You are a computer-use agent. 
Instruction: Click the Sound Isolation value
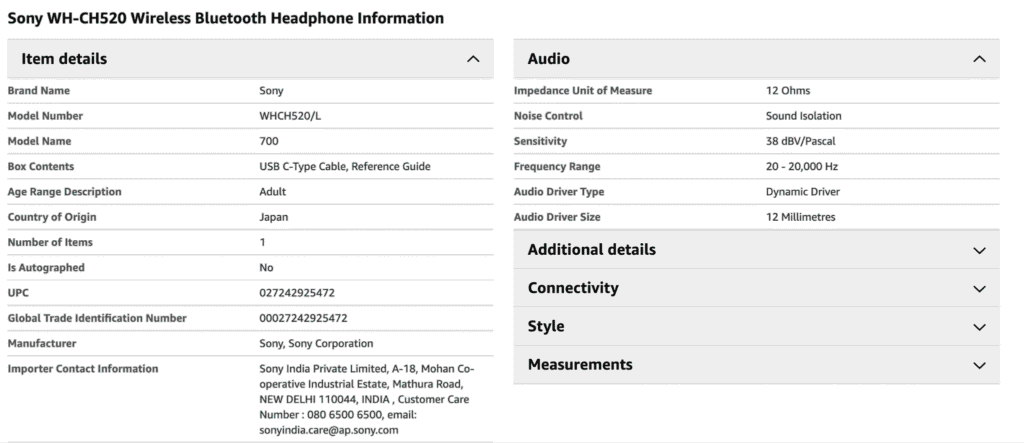[x=803, y=116]
